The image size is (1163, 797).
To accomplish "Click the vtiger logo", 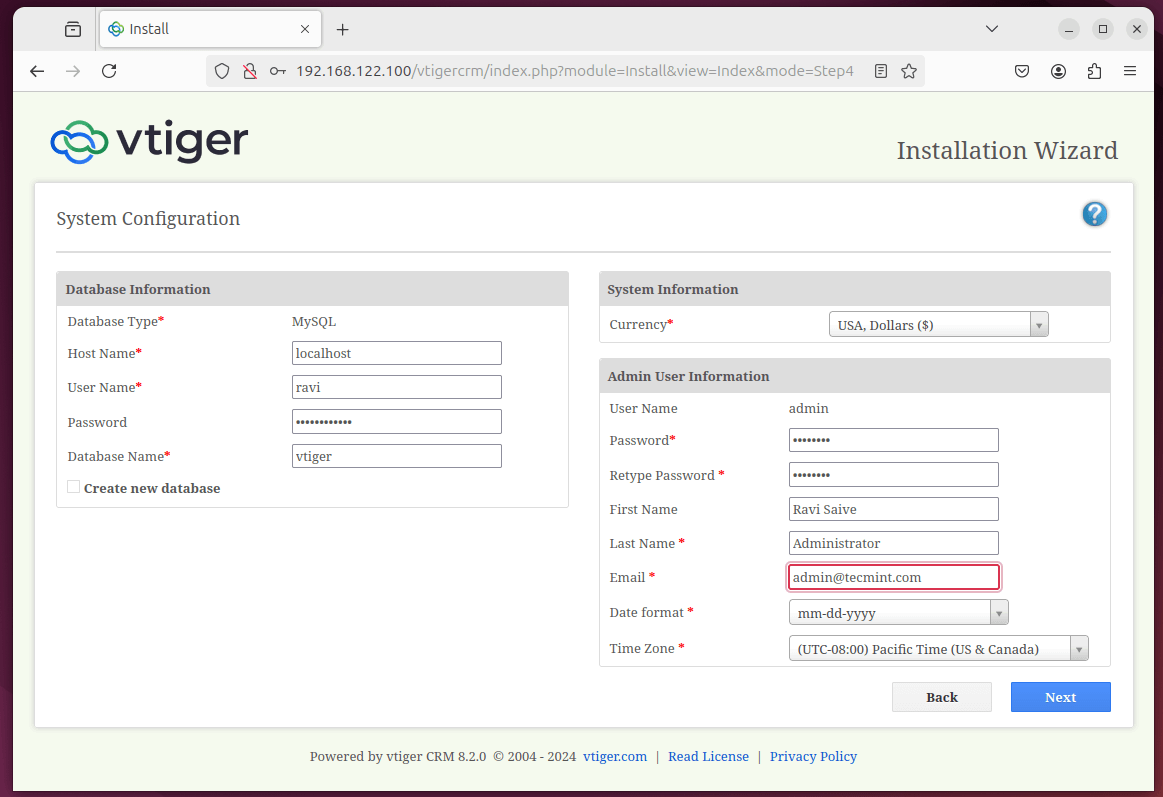I will click(x=148, y=141).
